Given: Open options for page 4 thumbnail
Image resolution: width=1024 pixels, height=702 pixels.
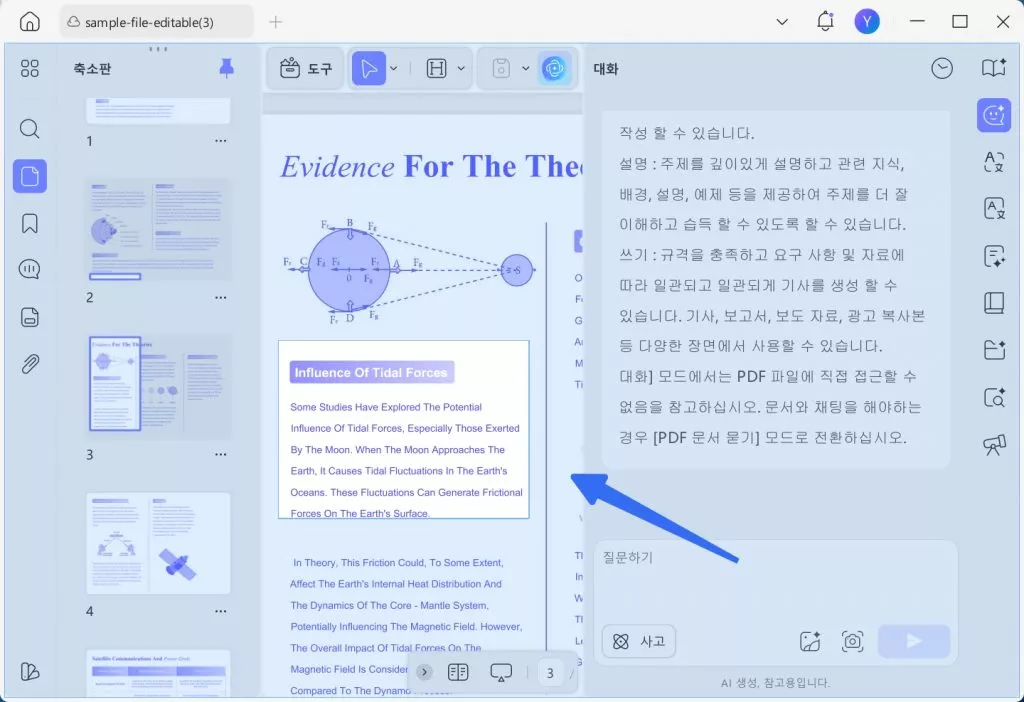Looking at the screenshot, I should point(221,611).
